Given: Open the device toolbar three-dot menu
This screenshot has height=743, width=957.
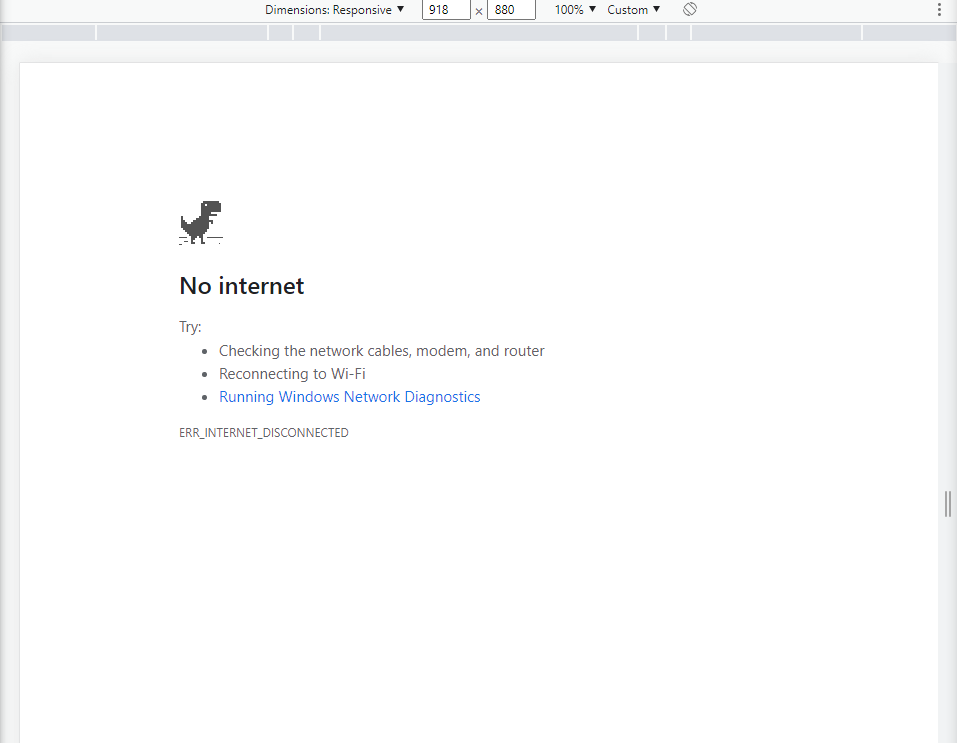Looking at the screenshot, I should pyautogui.click(x=939, y=9).
